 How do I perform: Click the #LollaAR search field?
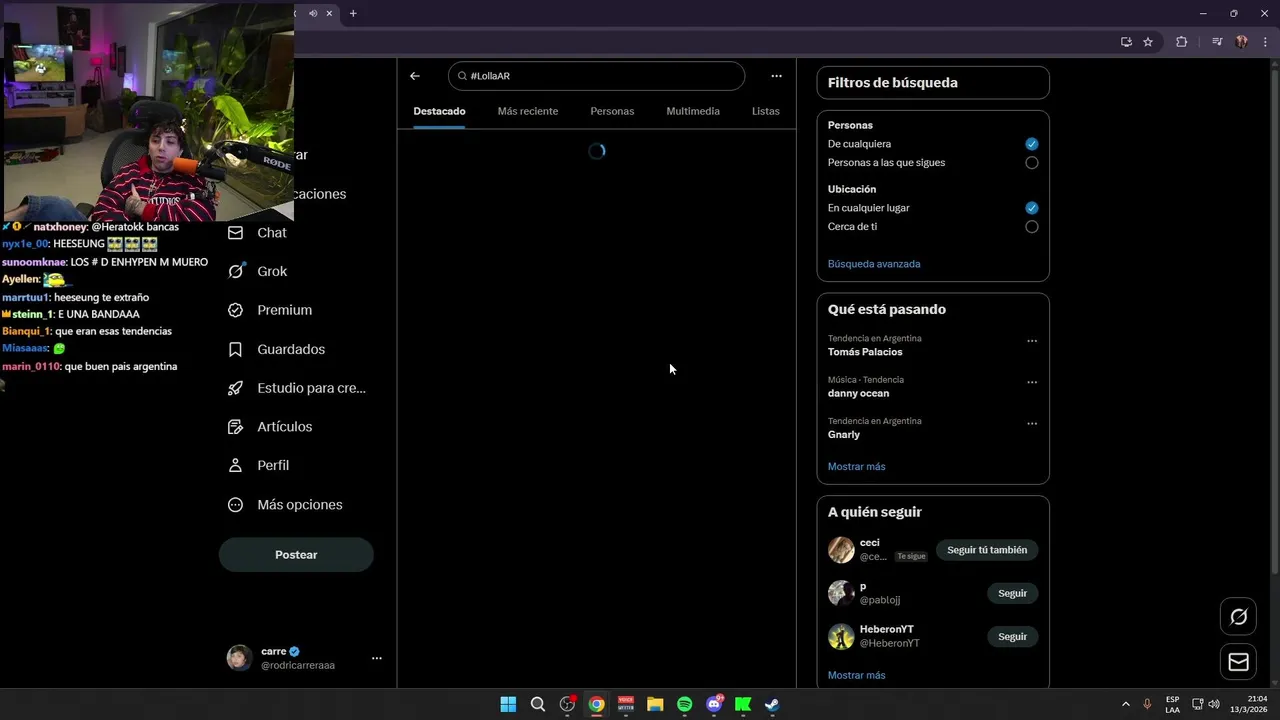(x=596, y=76)
